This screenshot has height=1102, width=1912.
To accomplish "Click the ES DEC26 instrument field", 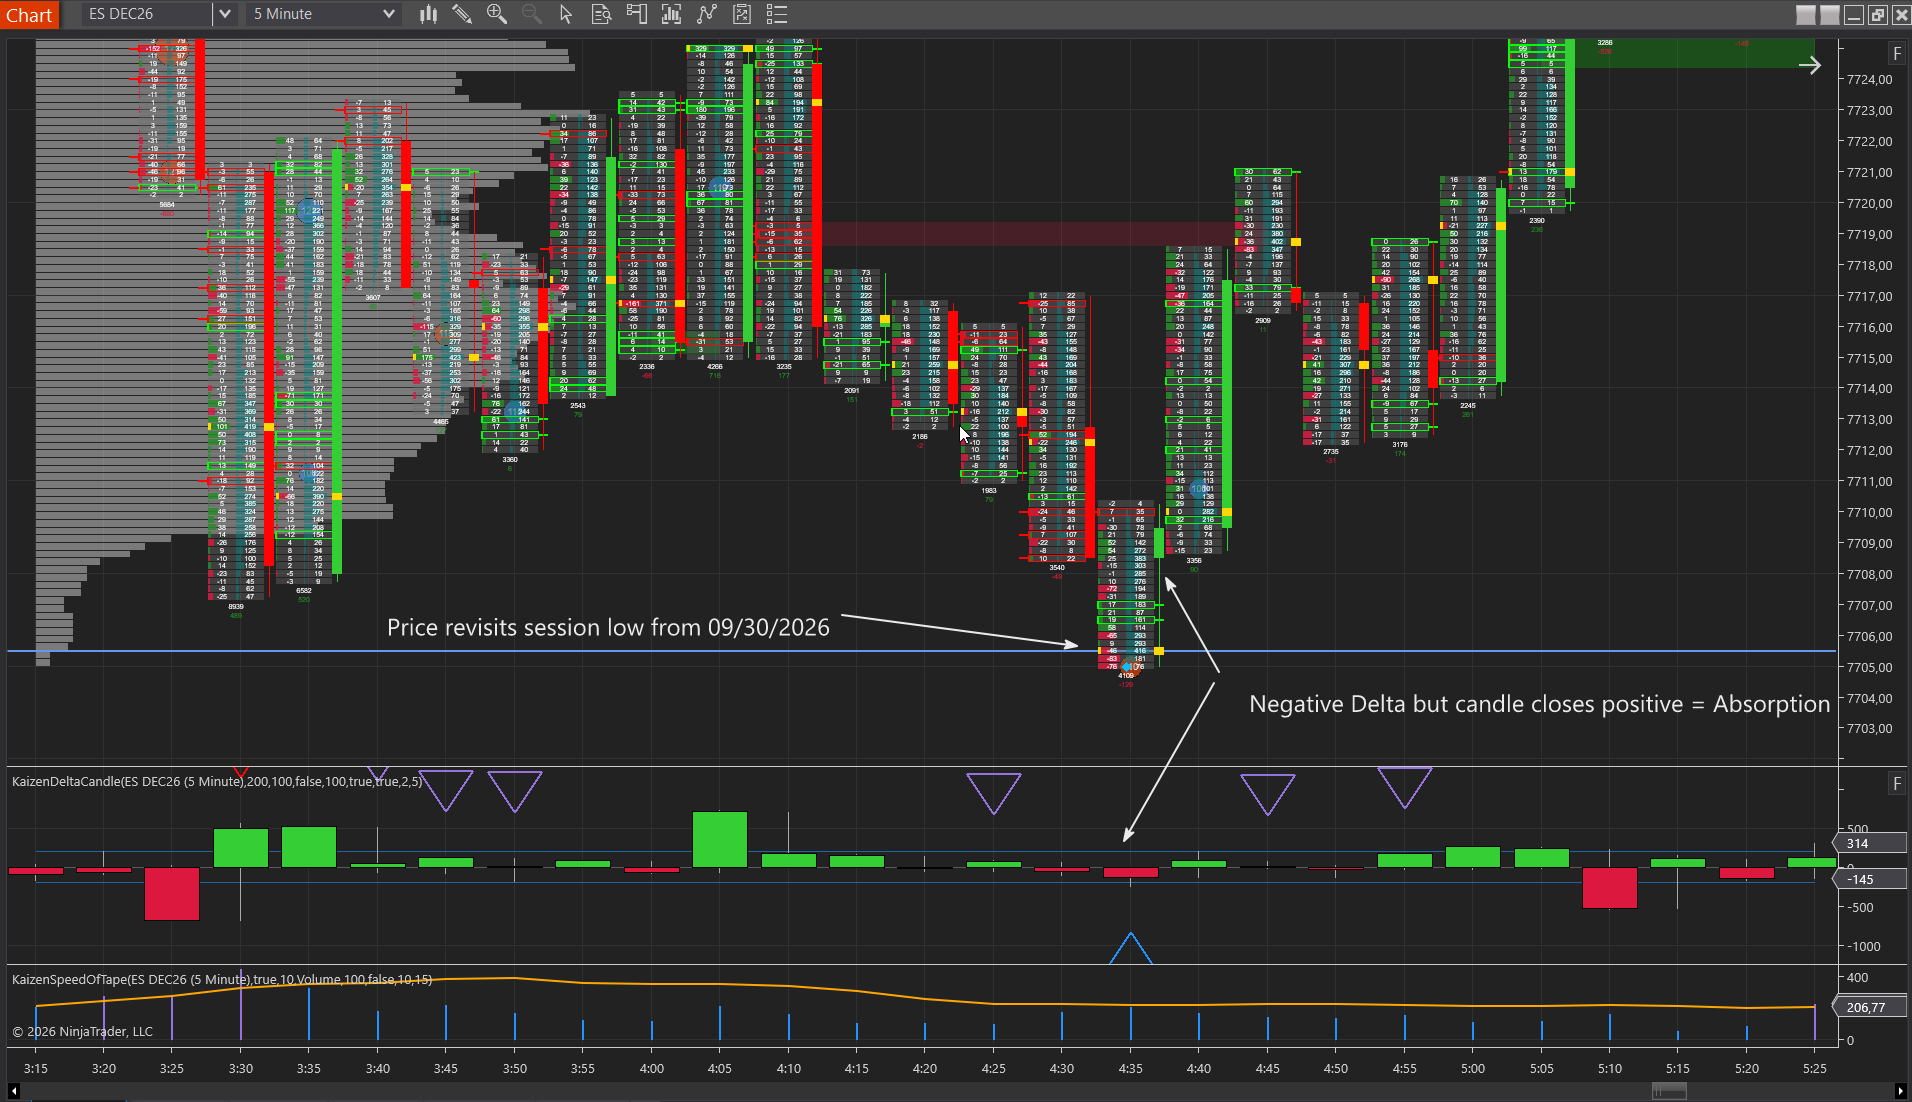I will (x=147, y=14).
